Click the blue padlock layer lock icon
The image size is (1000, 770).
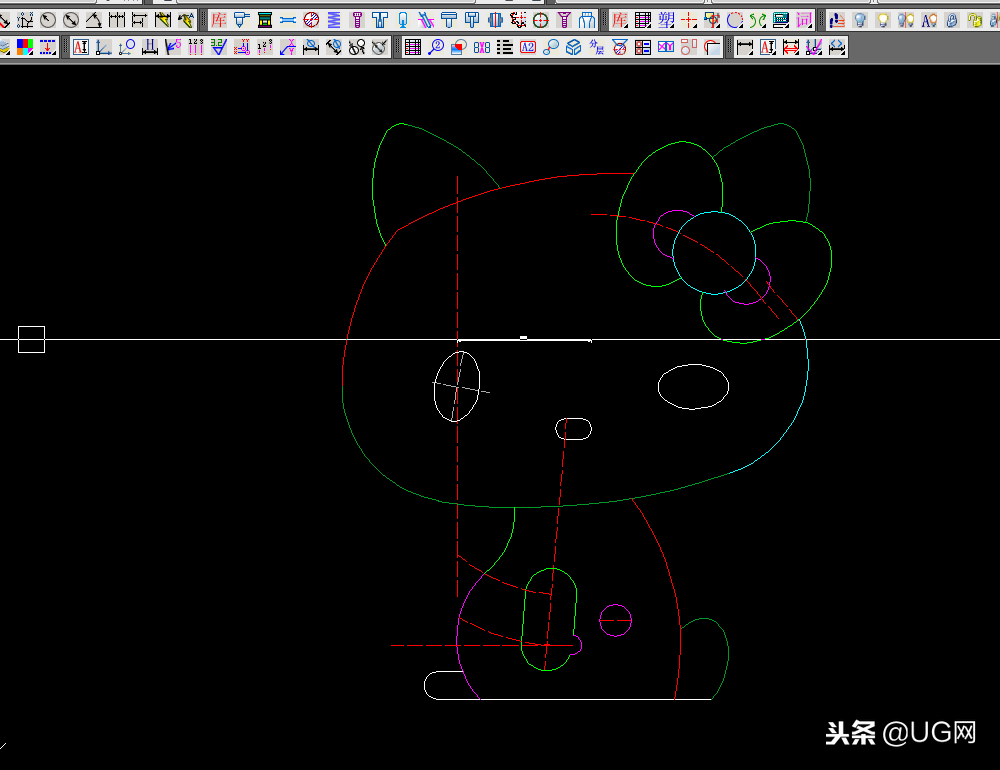pos(952,20)
